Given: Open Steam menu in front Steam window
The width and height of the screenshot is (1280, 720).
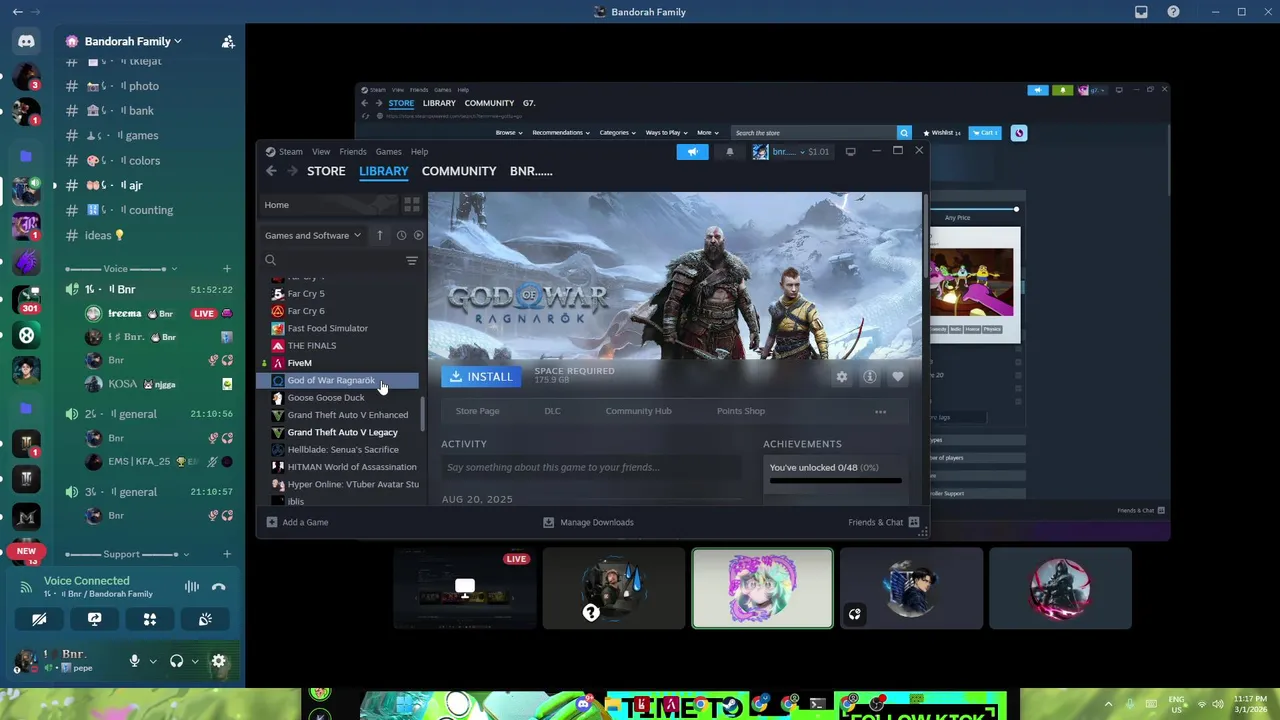Looking at the screenshot, I should coord(291,152).
